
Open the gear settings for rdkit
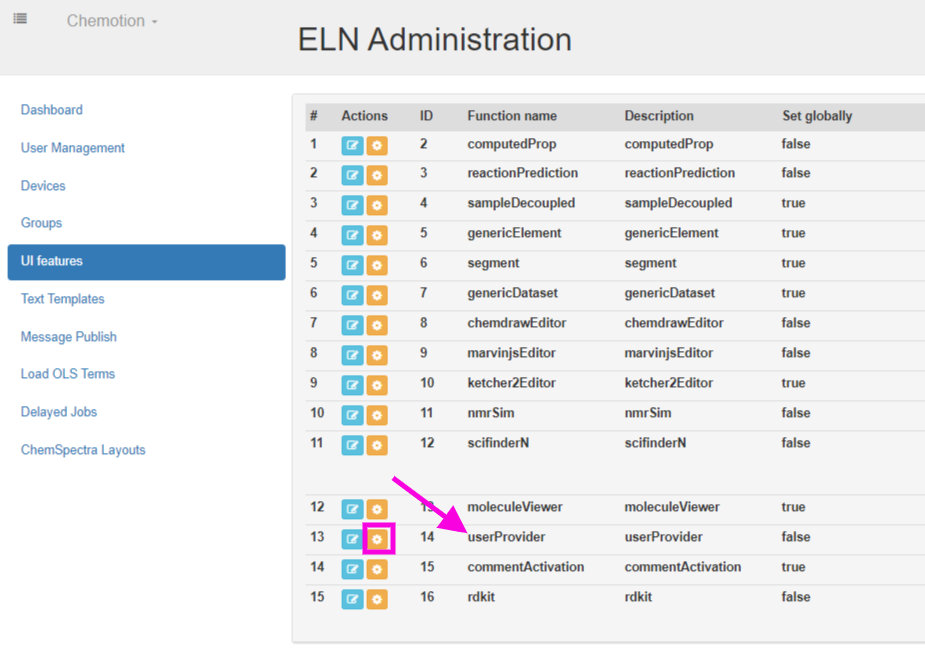click(x=379, y=598)
